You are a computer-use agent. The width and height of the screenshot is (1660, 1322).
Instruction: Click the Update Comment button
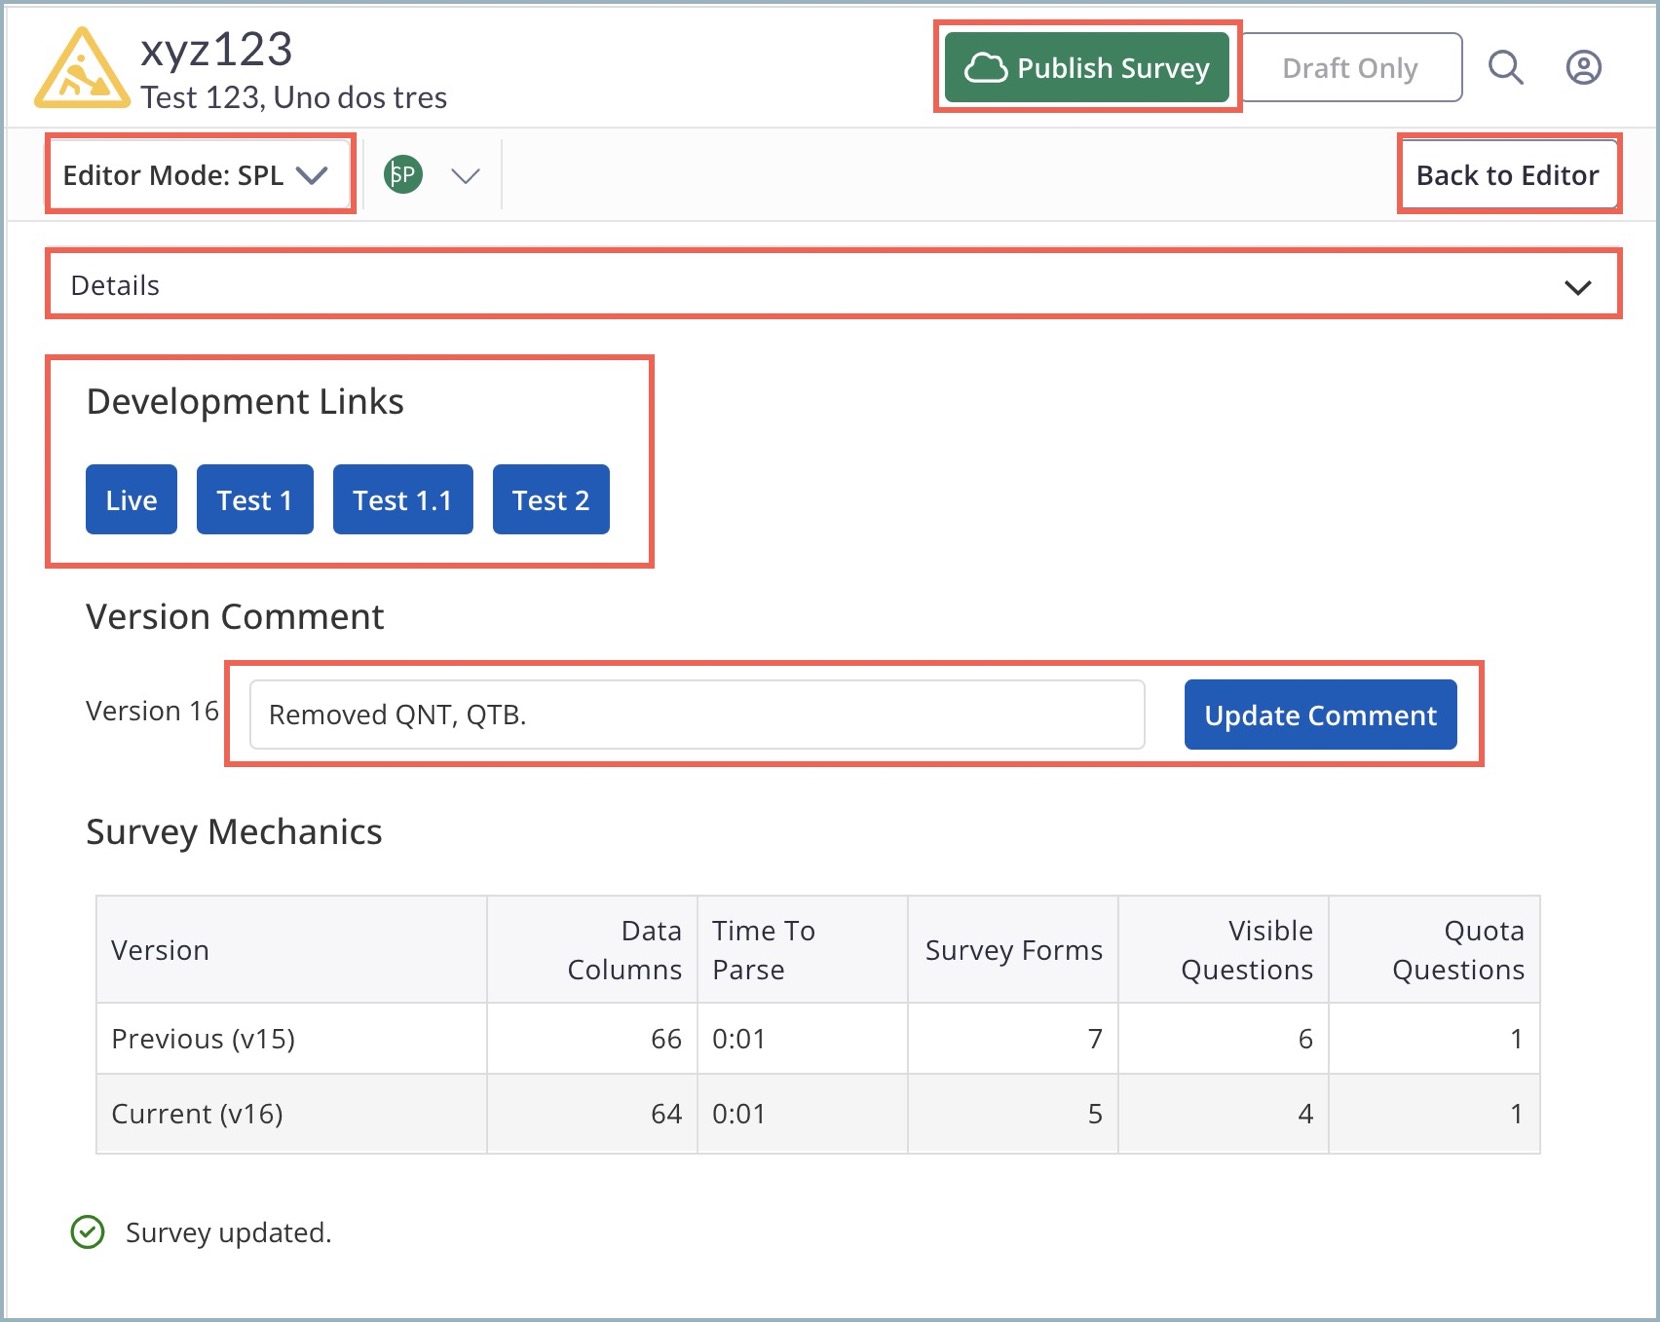[x=1320, y=714]
